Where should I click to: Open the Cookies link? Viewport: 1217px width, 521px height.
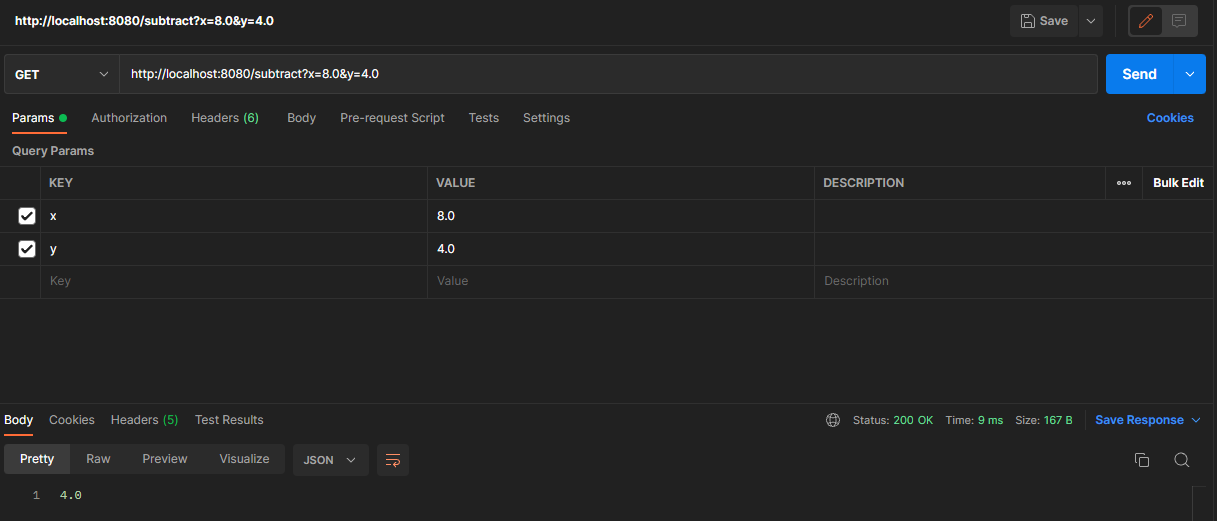pos(1169,118)
